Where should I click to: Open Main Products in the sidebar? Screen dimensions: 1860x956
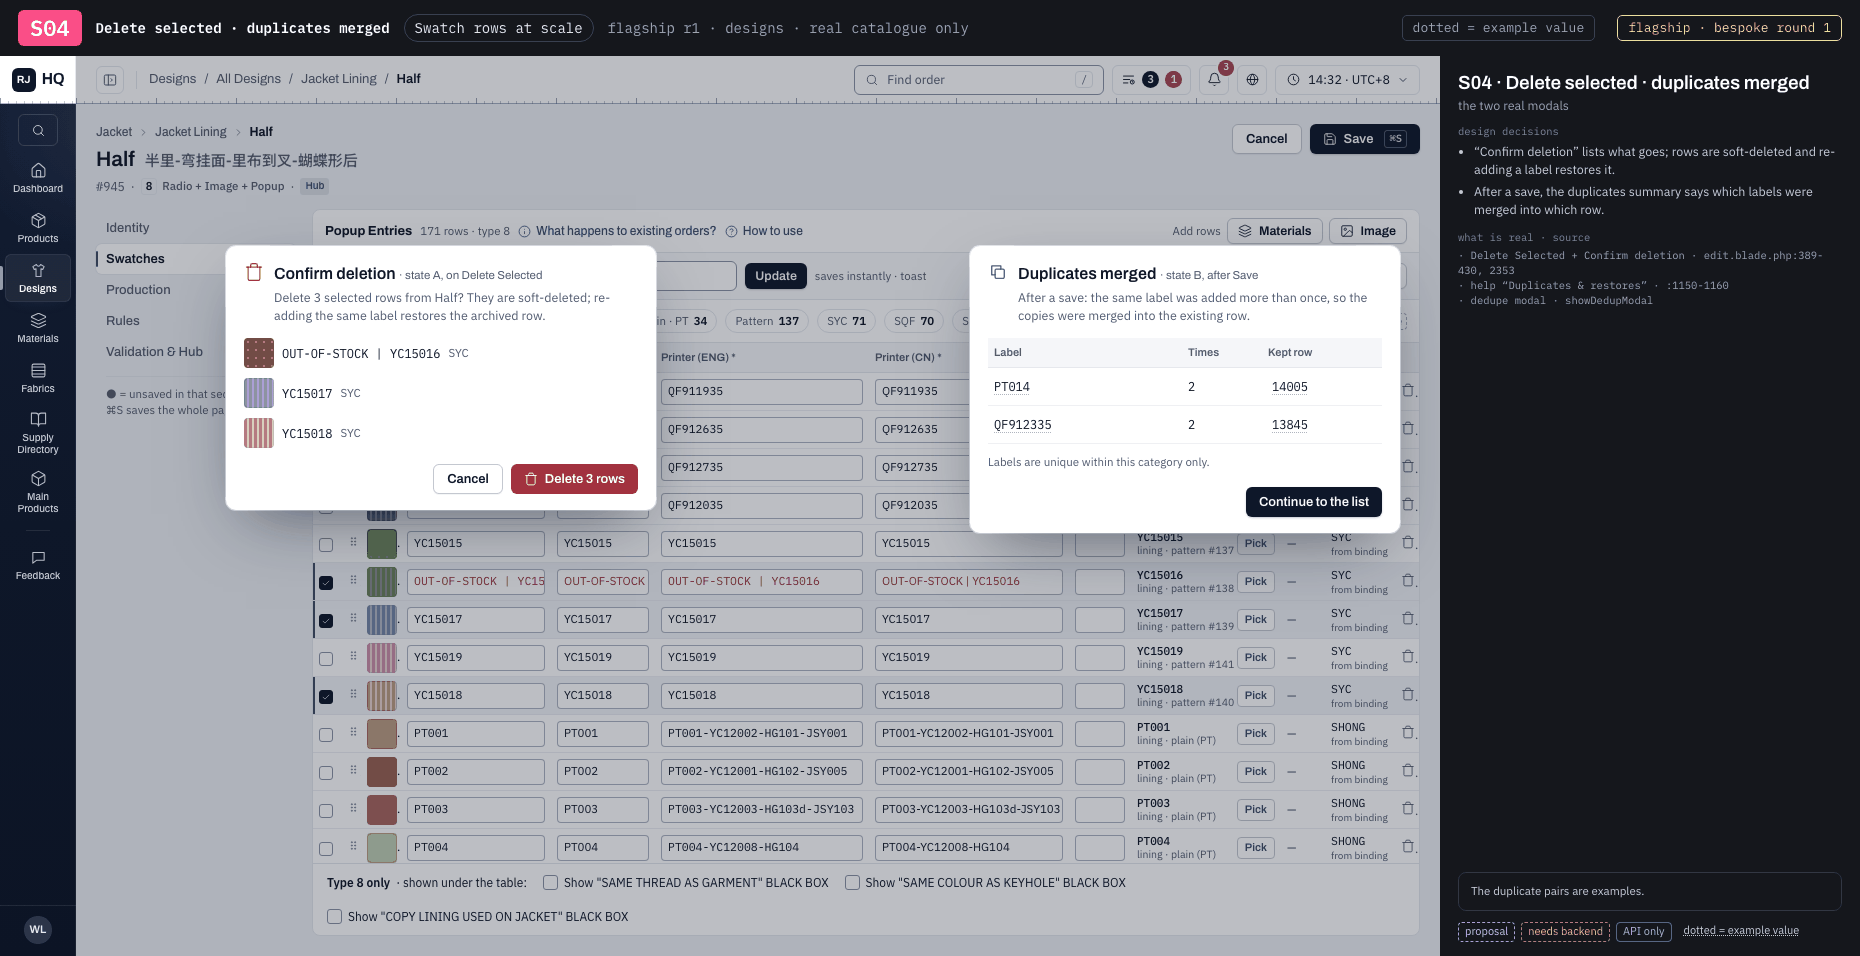[38, 492]
